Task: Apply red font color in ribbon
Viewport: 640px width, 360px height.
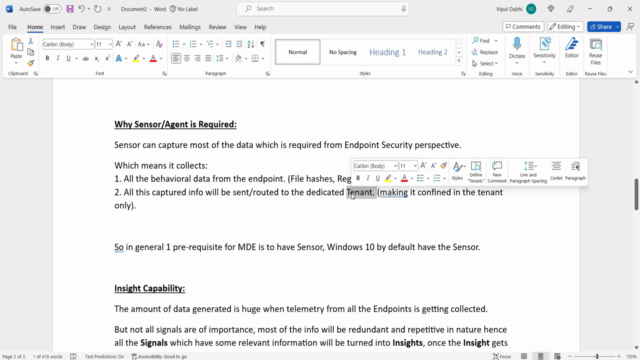Action: coord(153,59)
